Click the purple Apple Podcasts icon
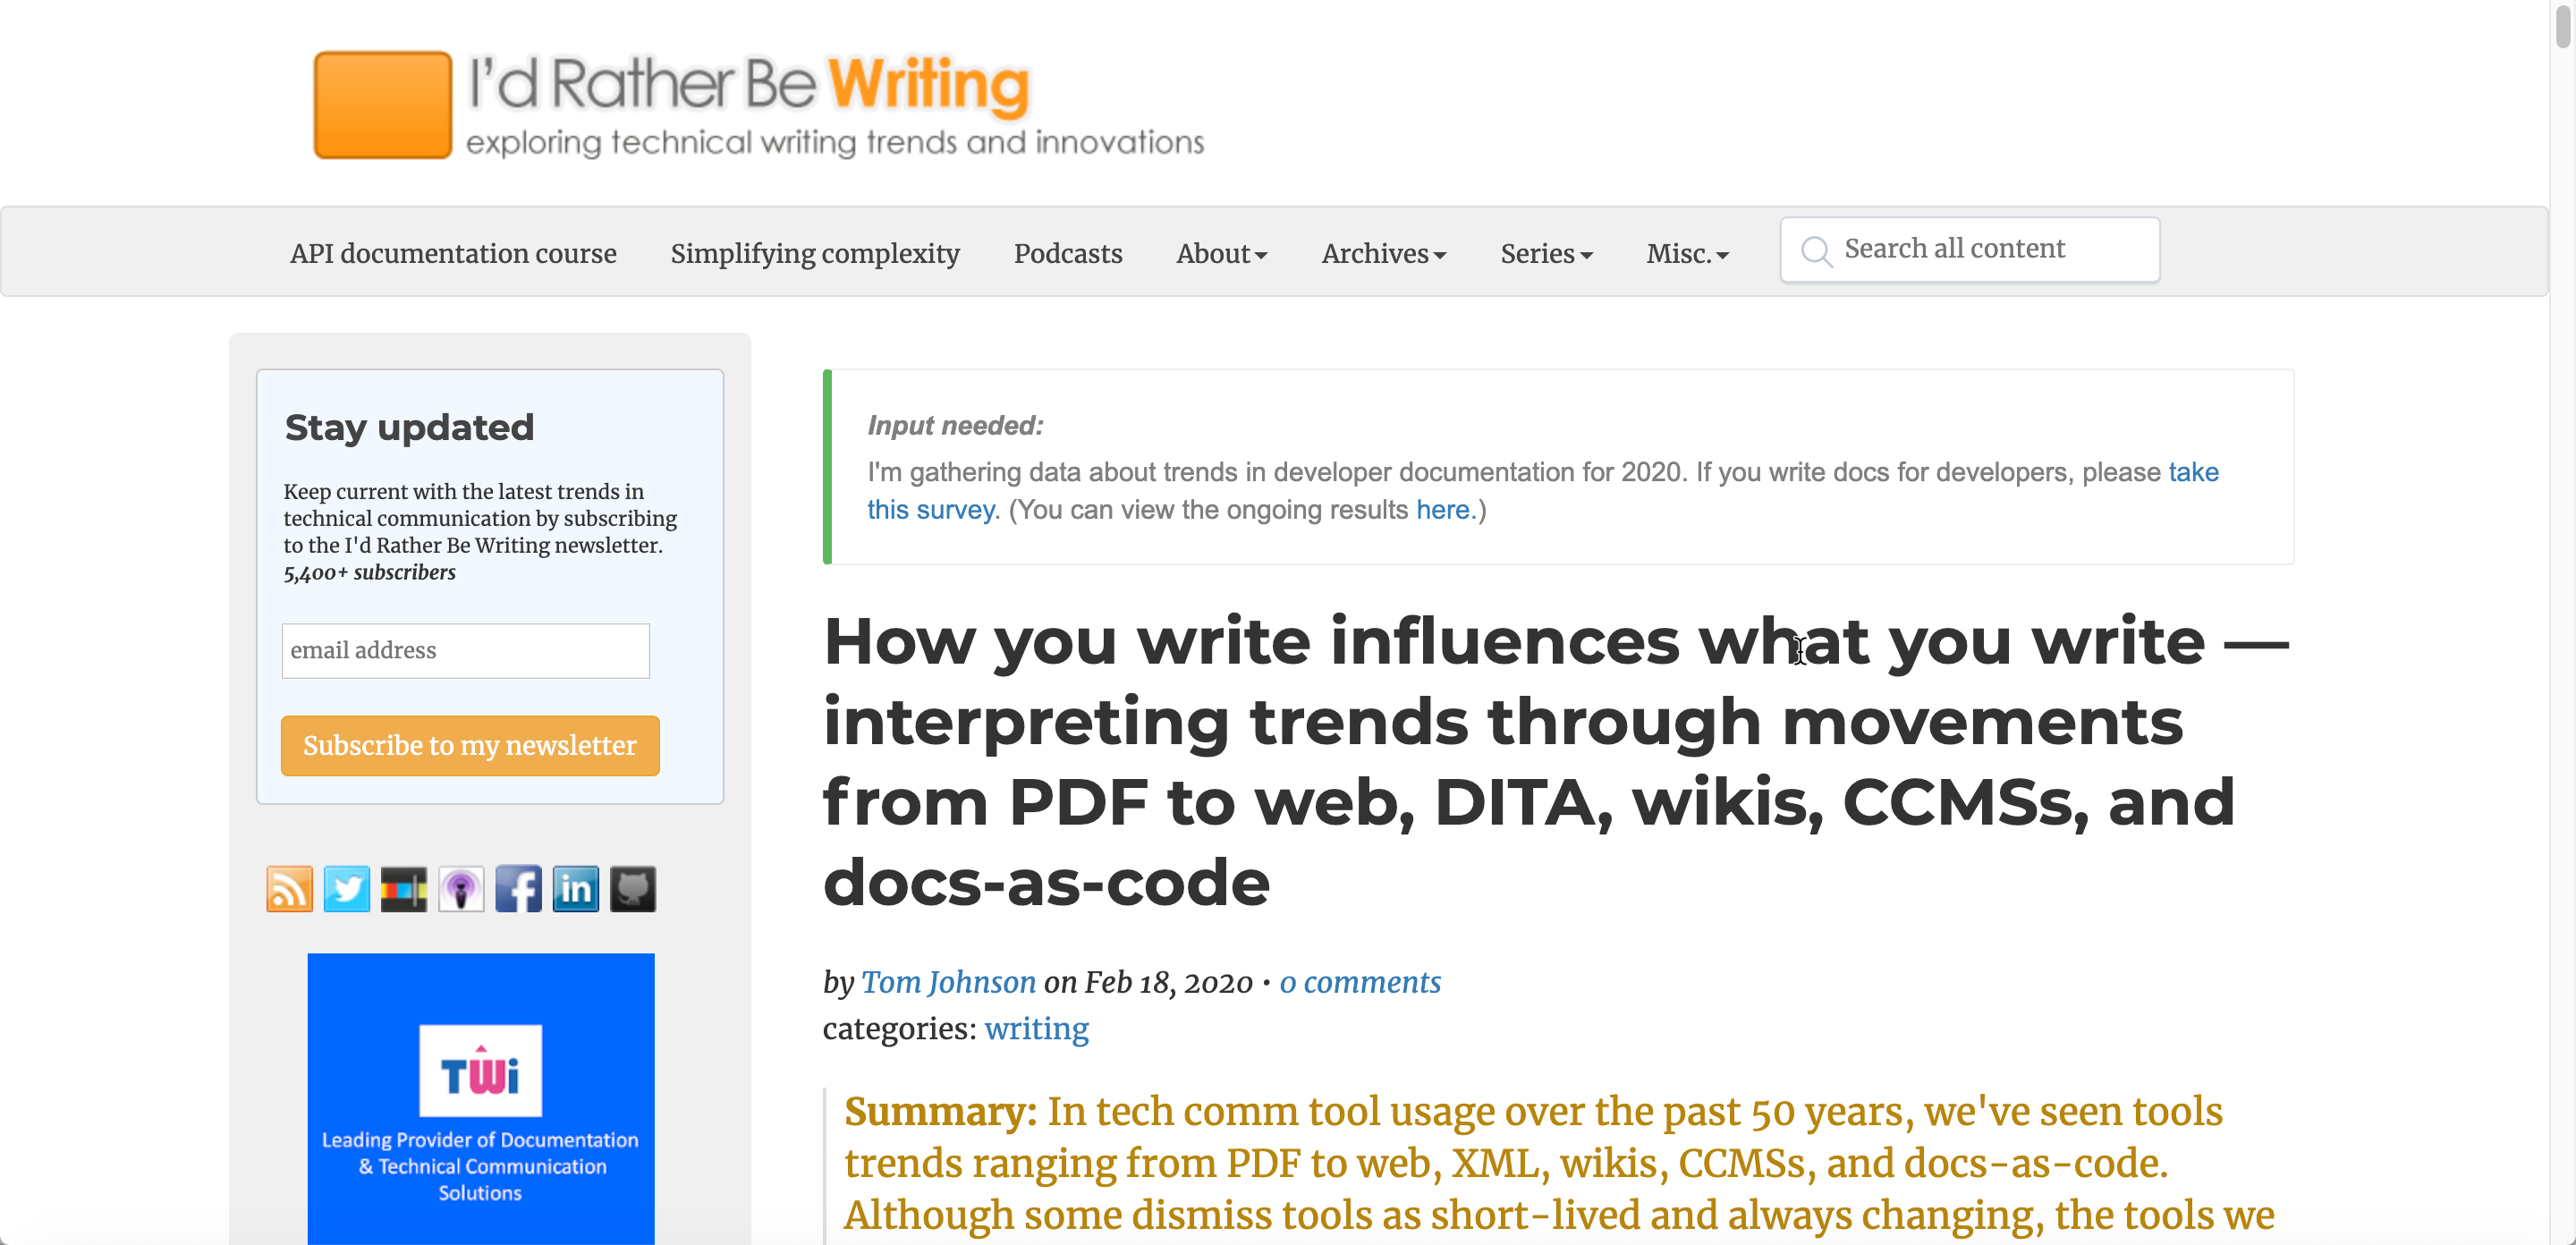 pos(461,888)
